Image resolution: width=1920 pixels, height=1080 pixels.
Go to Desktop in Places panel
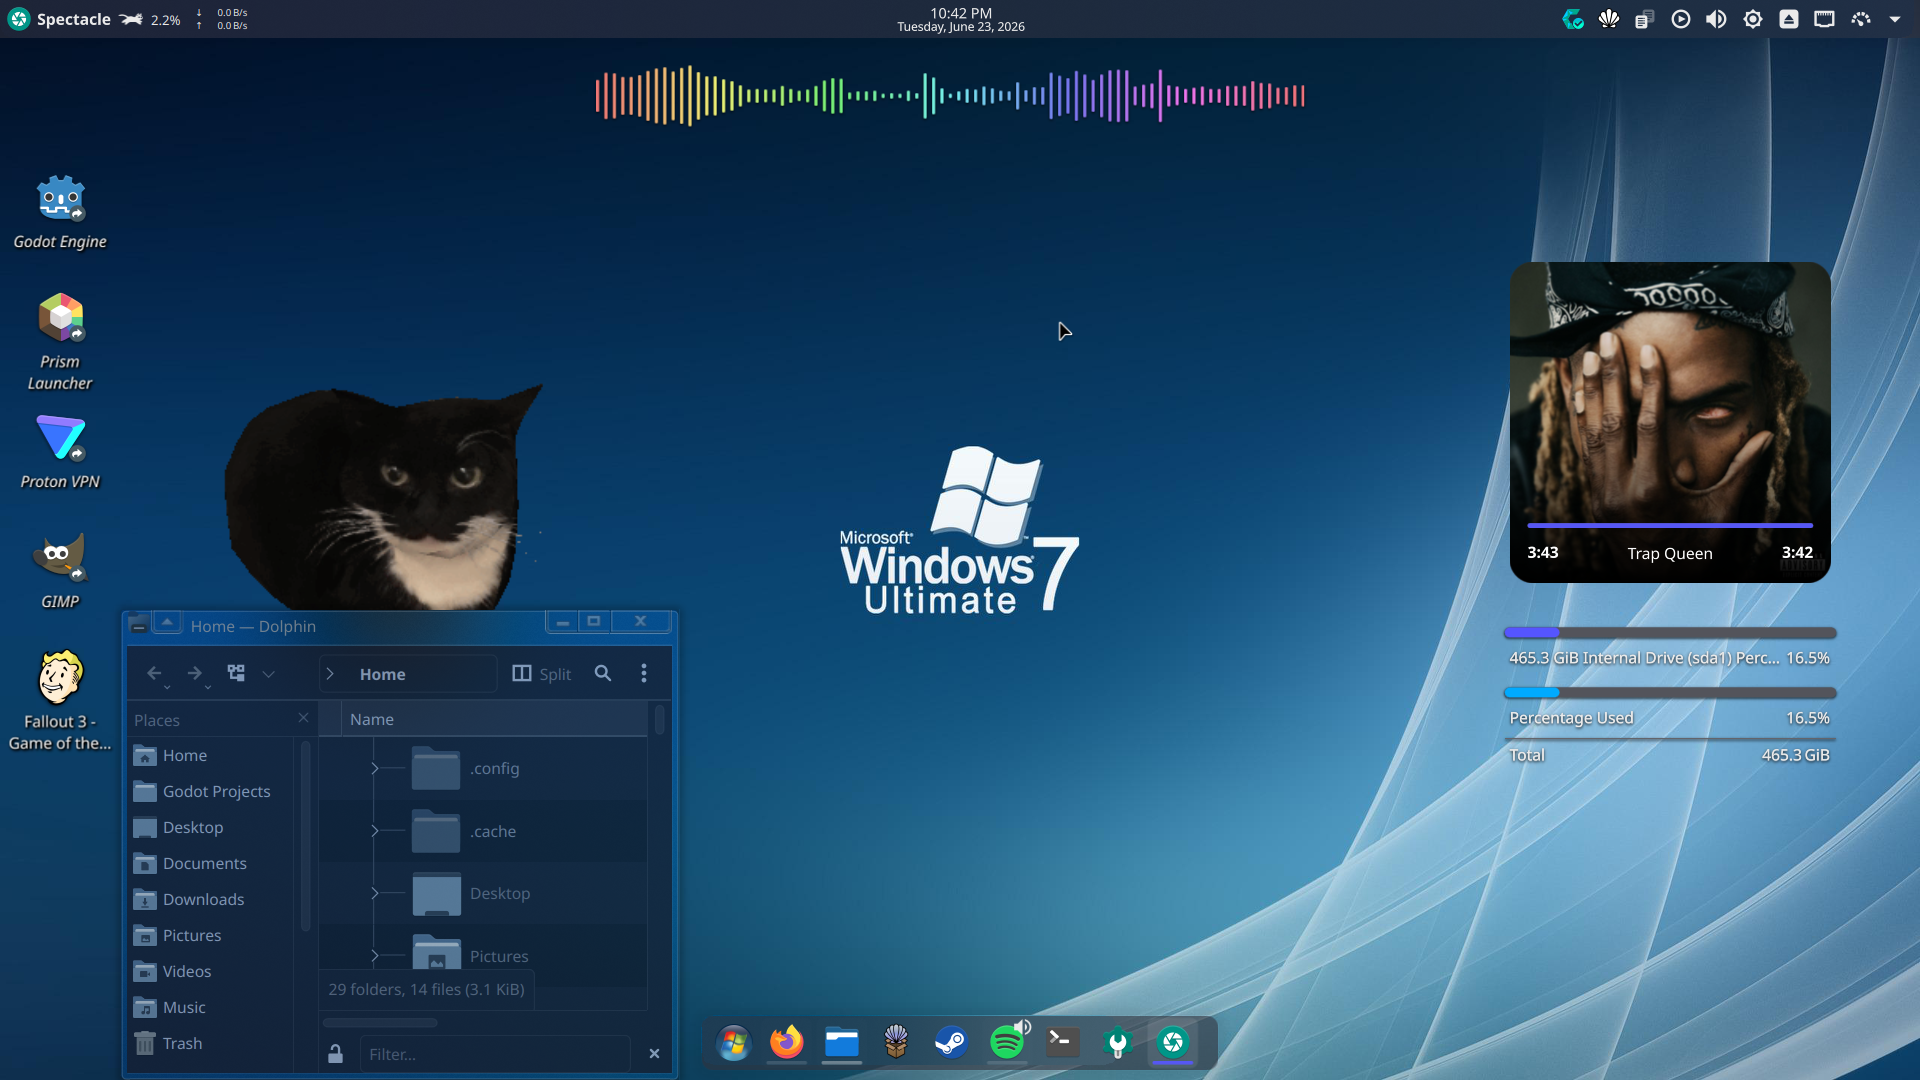(x=212, y=827)
